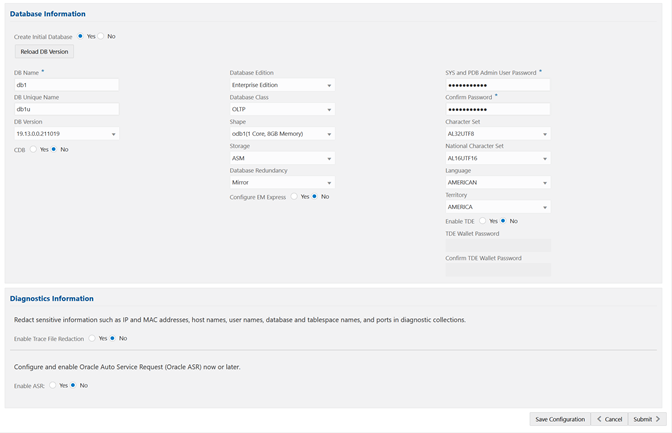The image size is (672, 433).
Task: Select No for Trace File Redaction
Action: pos(112,339)
